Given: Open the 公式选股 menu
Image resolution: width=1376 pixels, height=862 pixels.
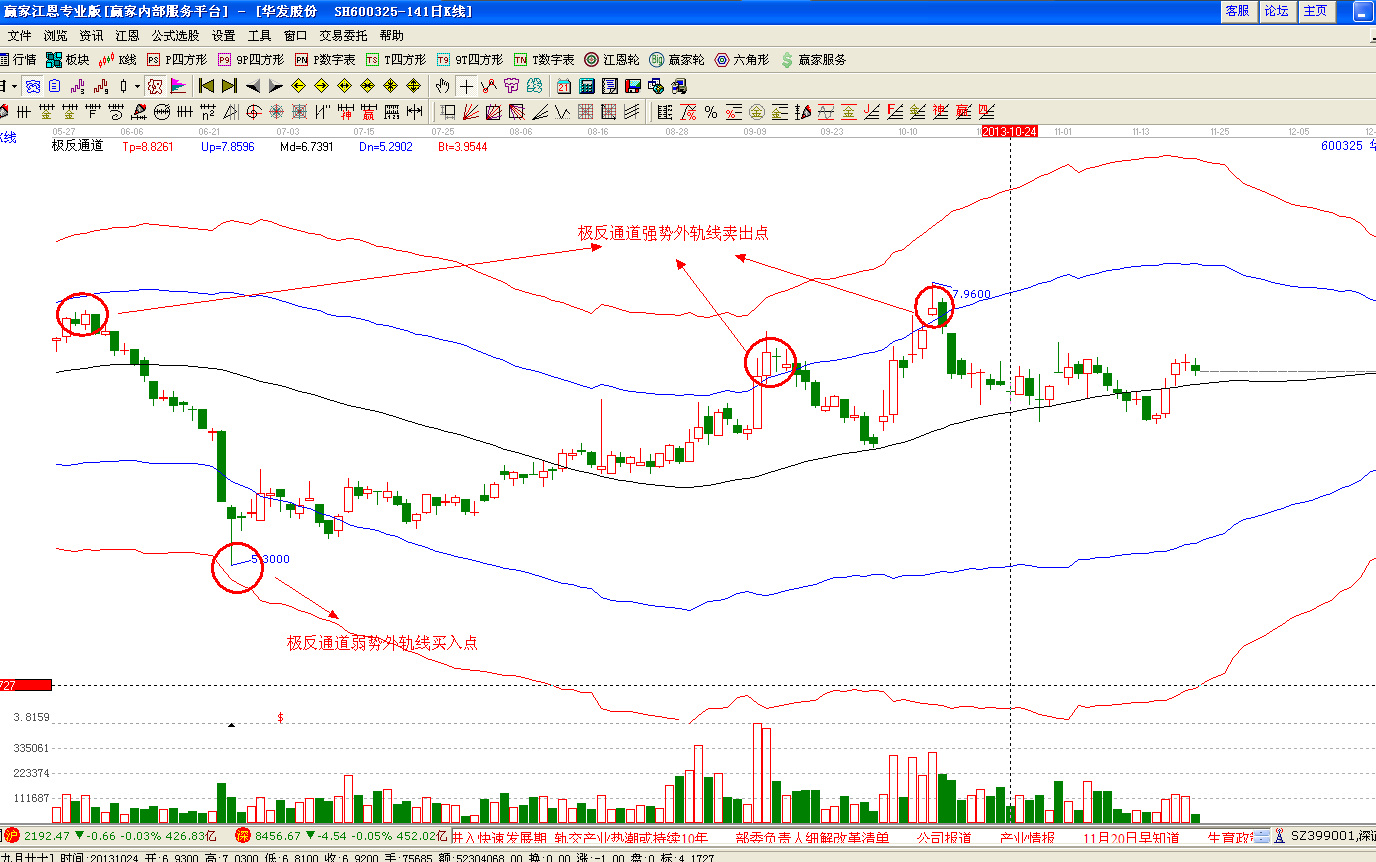Looking at the screenshot, I should 175,36.
